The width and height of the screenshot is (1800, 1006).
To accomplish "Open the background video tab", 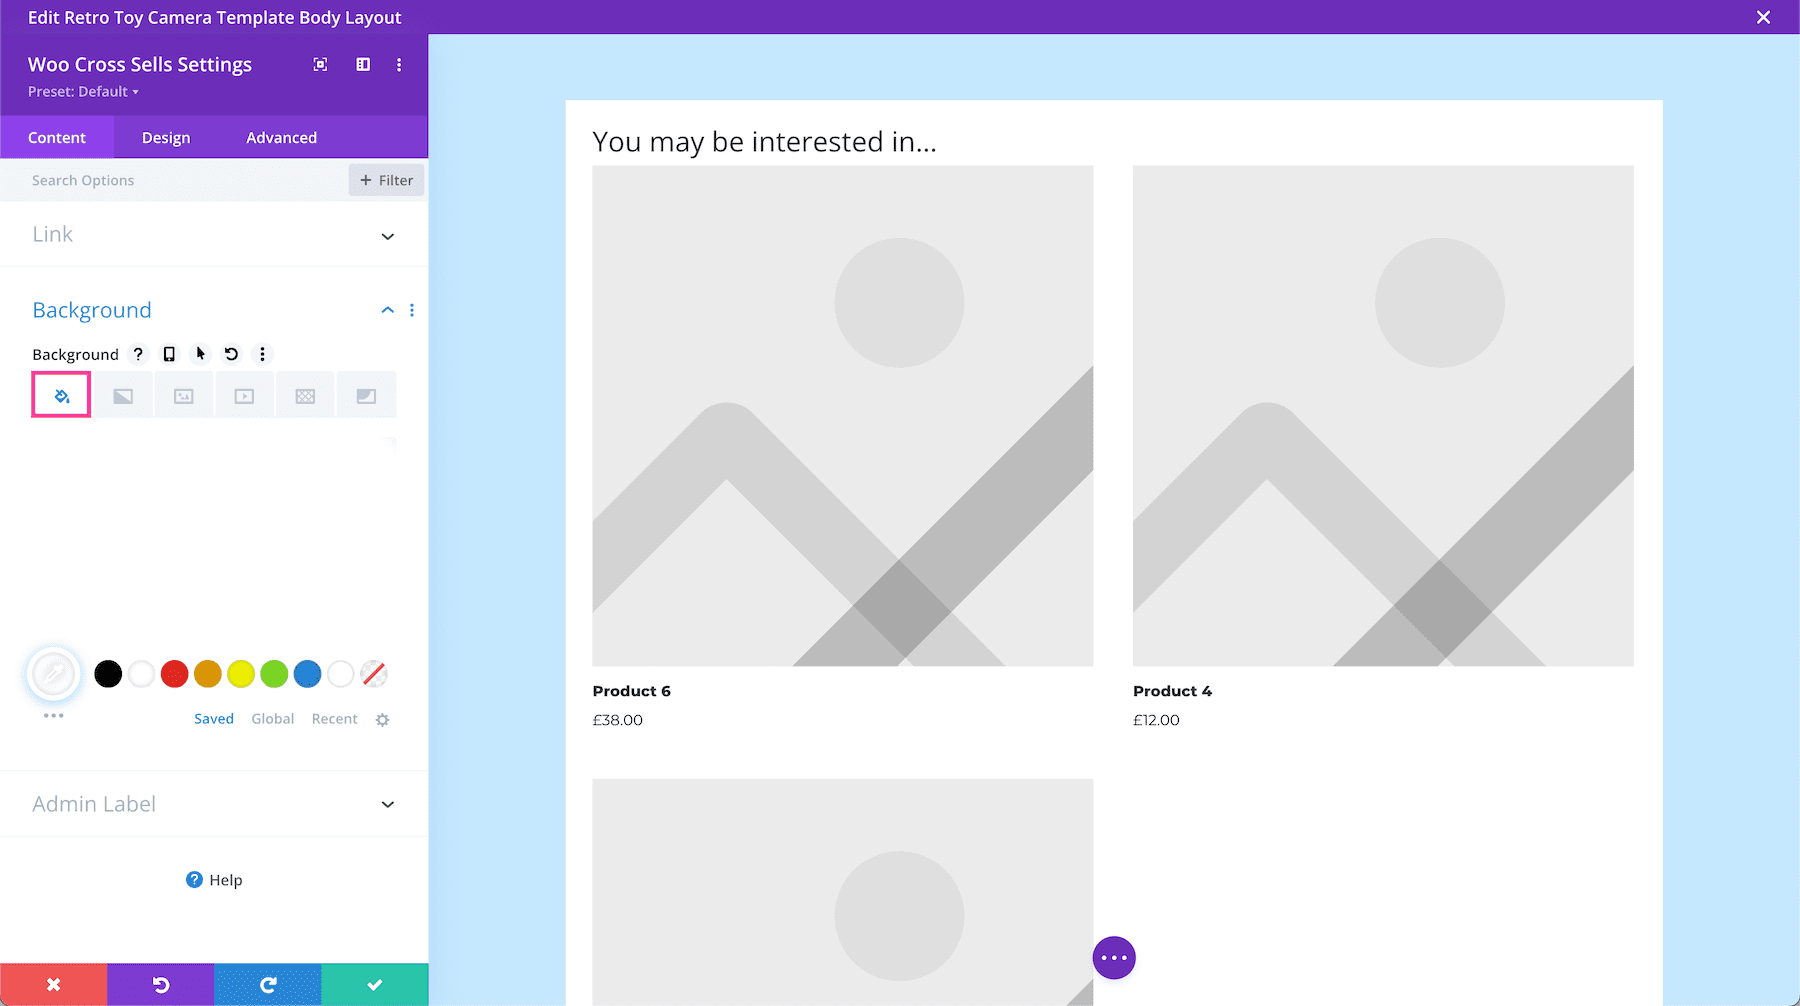I will click(x=244, y=394).
